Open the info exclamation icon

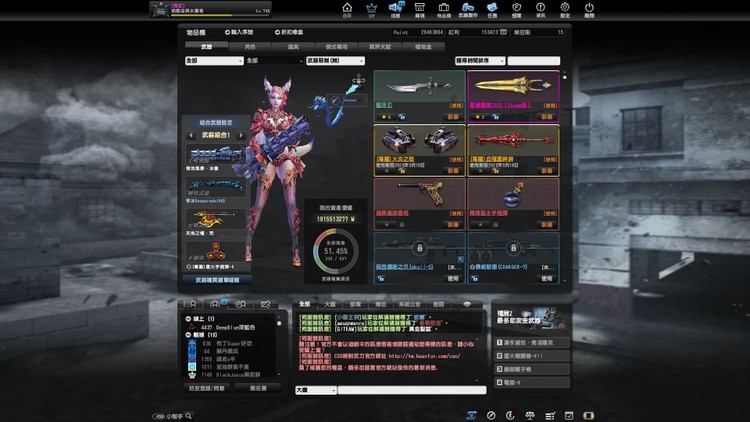click(x=540, y=9)
